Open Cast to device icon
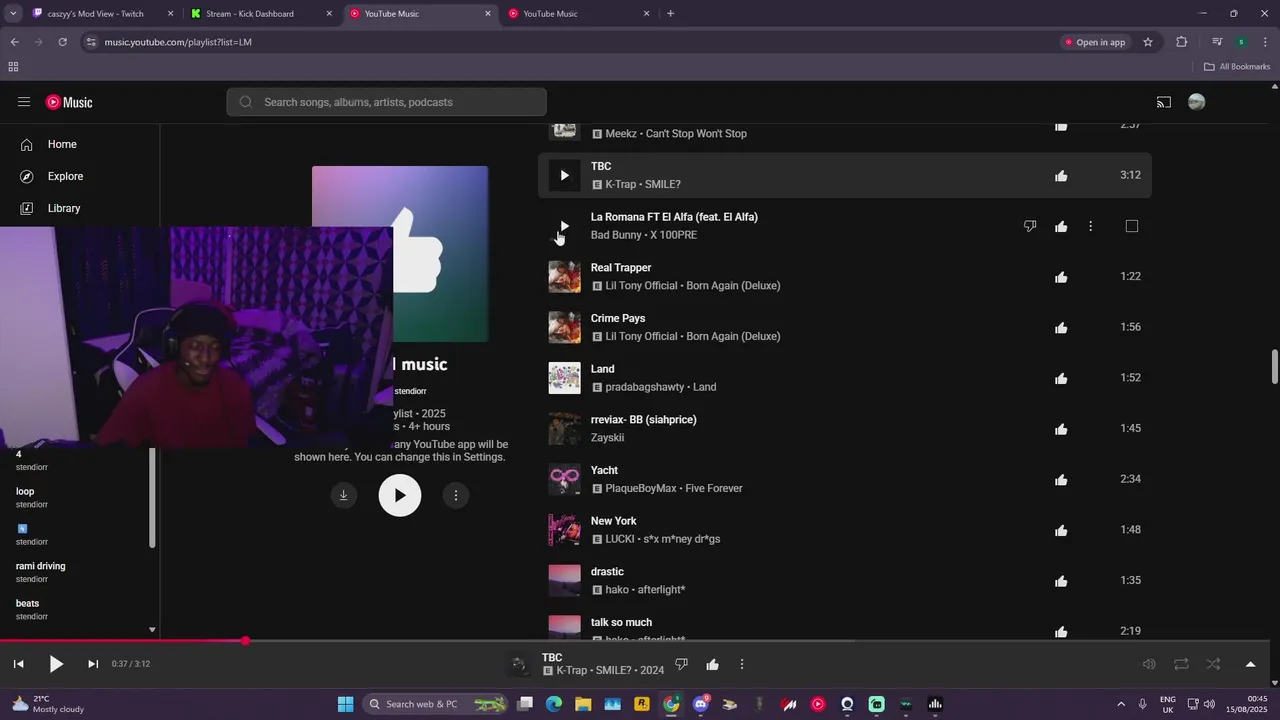1280x720 pixels. tap(1164, 102)
